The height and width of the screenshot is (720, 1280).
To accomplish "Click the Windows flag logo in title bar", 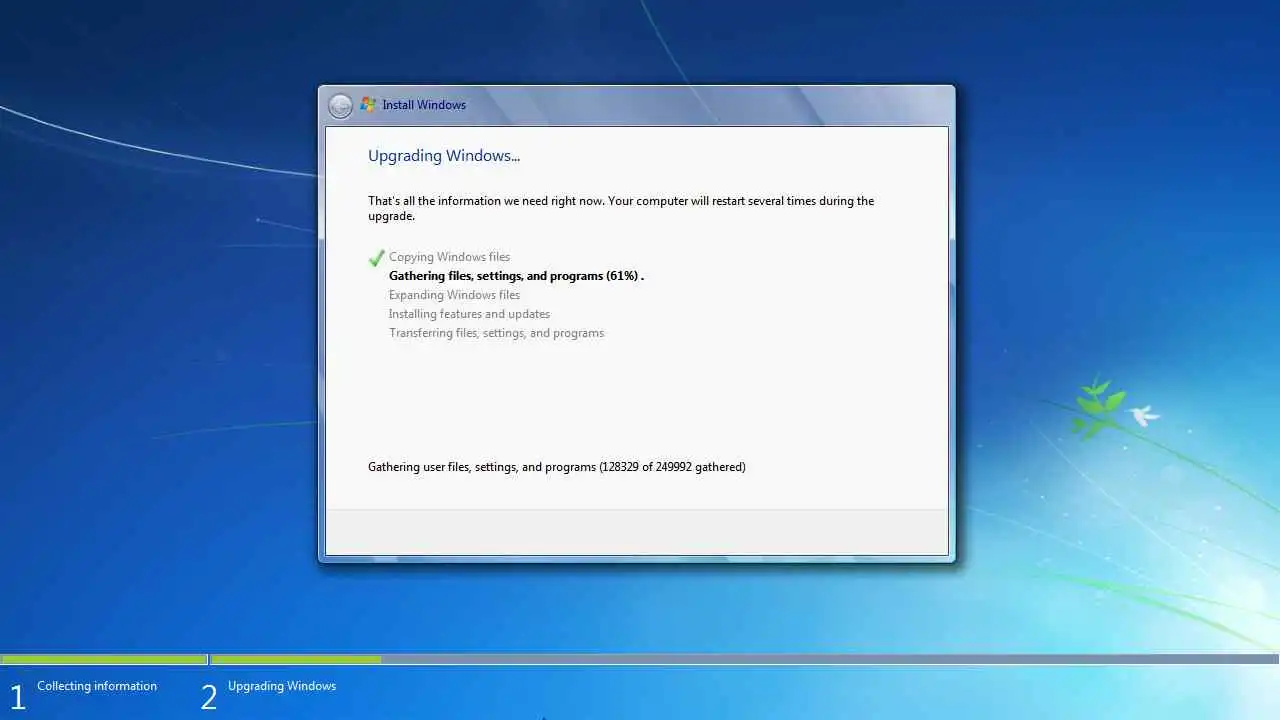I will (x=368, y=104).
